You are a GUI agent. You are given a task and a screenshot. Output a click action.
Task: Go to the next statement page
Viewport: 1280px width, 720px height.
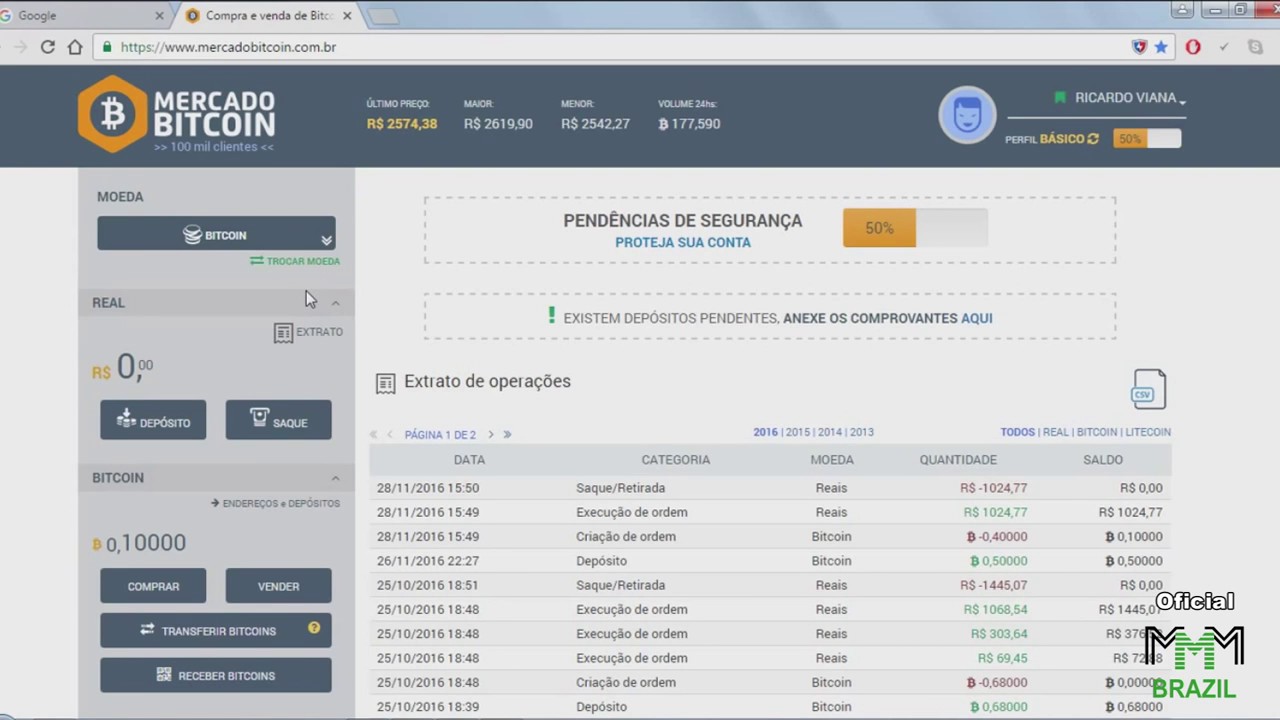[x=491, y=434]
